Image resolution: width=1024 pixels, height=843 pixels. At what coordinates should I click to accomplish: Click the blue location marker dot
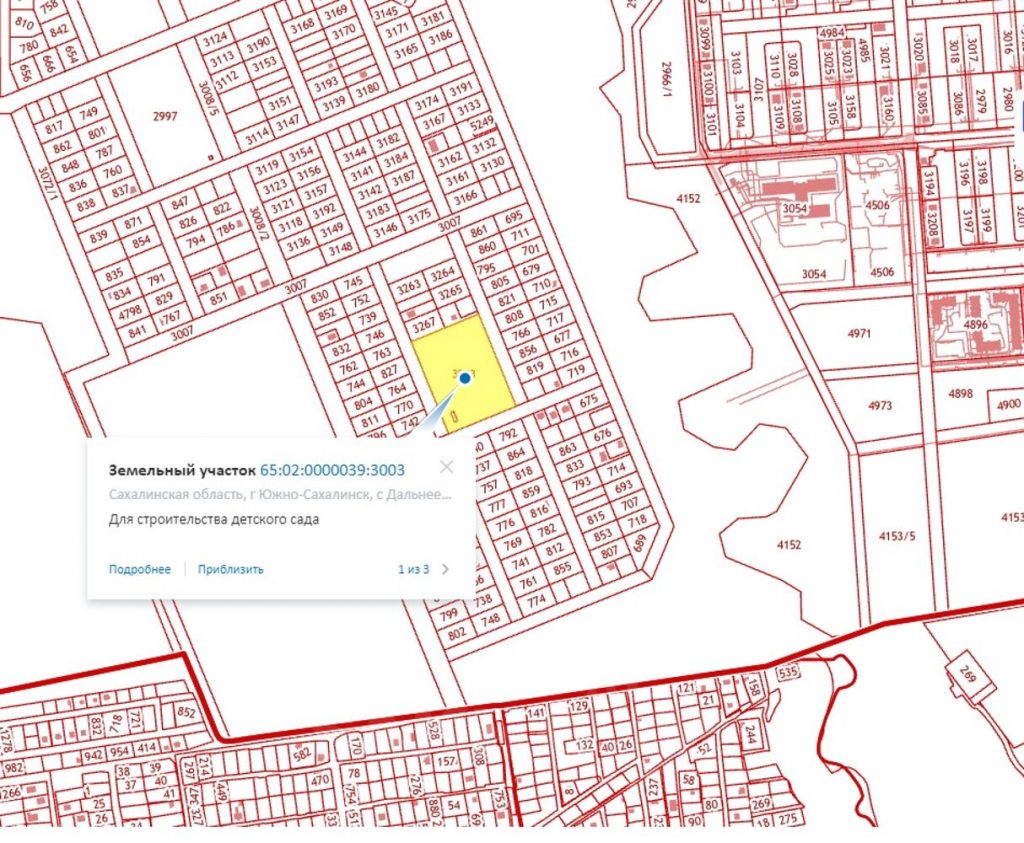465,377
